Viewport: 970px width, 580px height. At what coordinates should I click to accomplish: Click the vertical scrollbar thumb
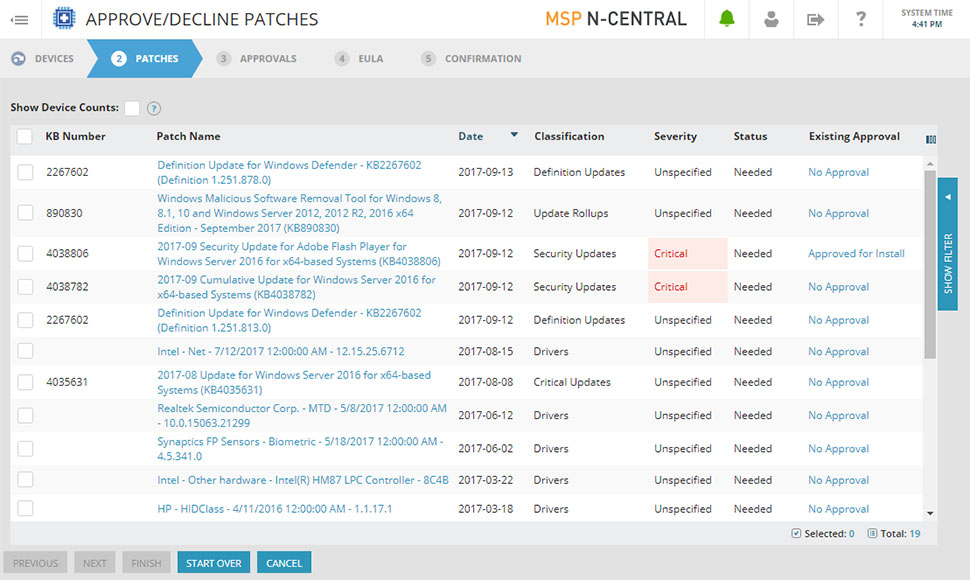pos(930,265)
